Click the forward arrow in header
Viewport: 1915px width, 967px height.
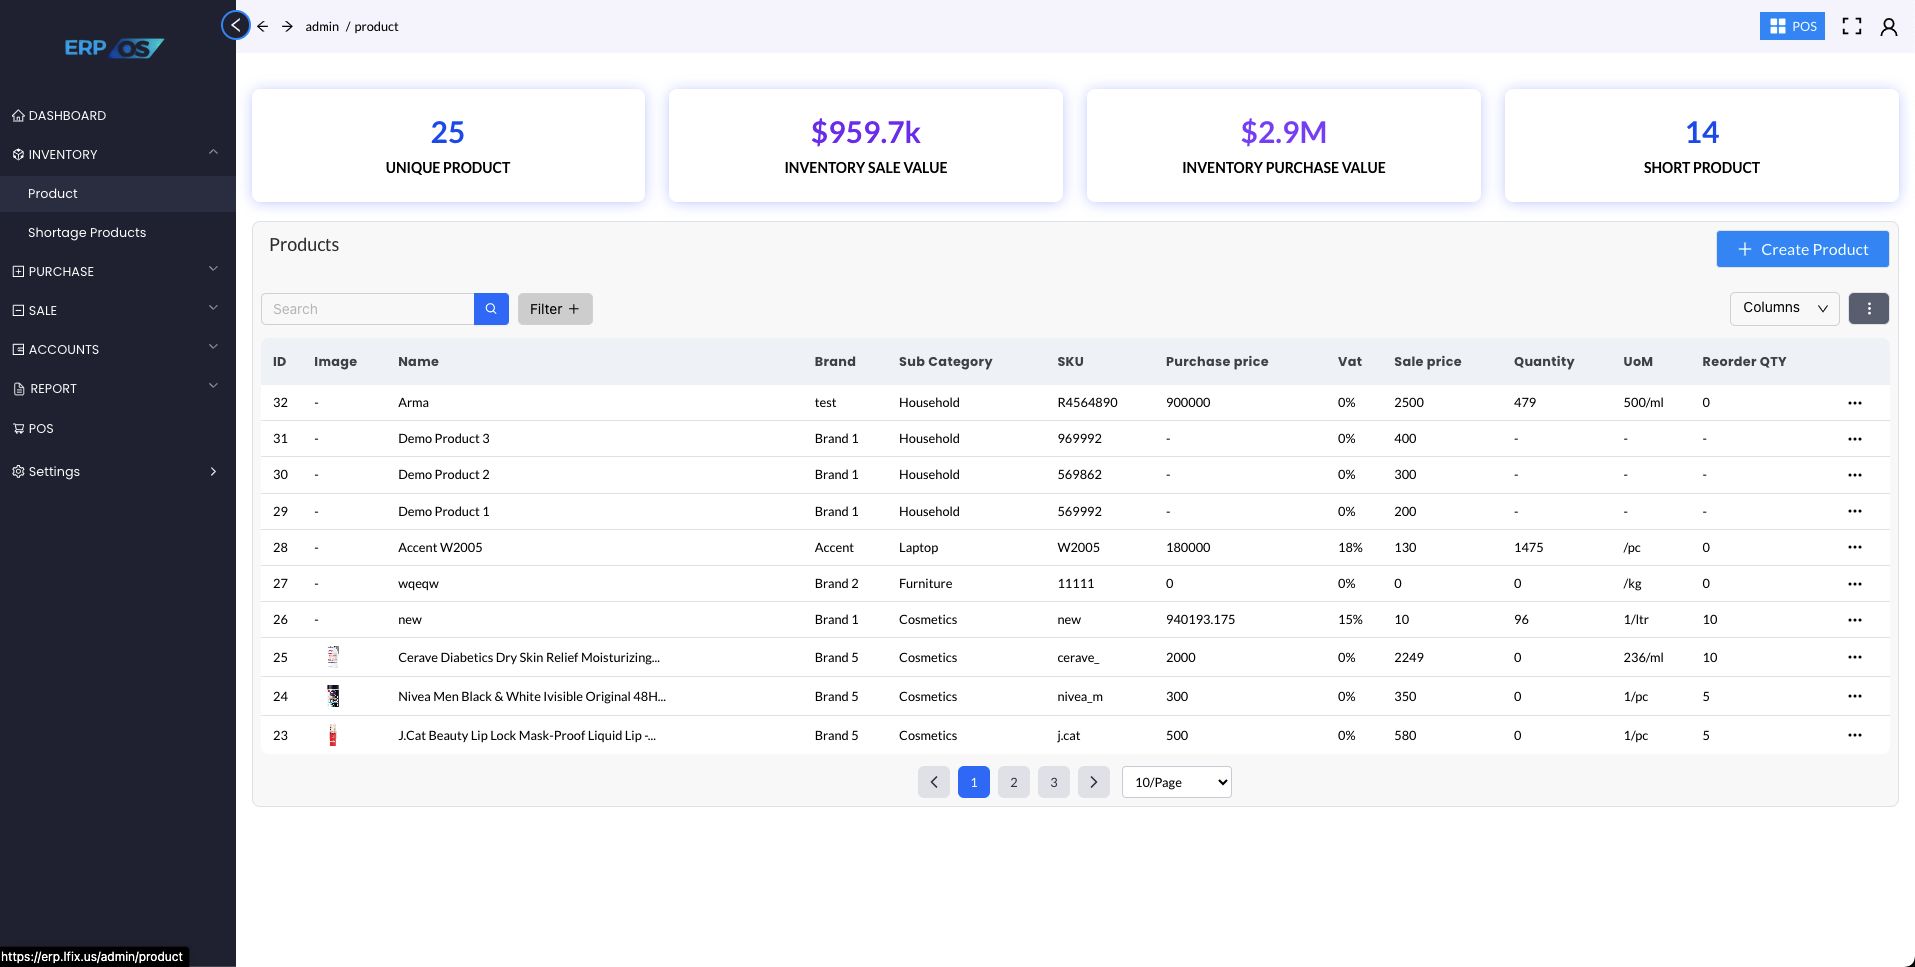[x=287, y=26]
